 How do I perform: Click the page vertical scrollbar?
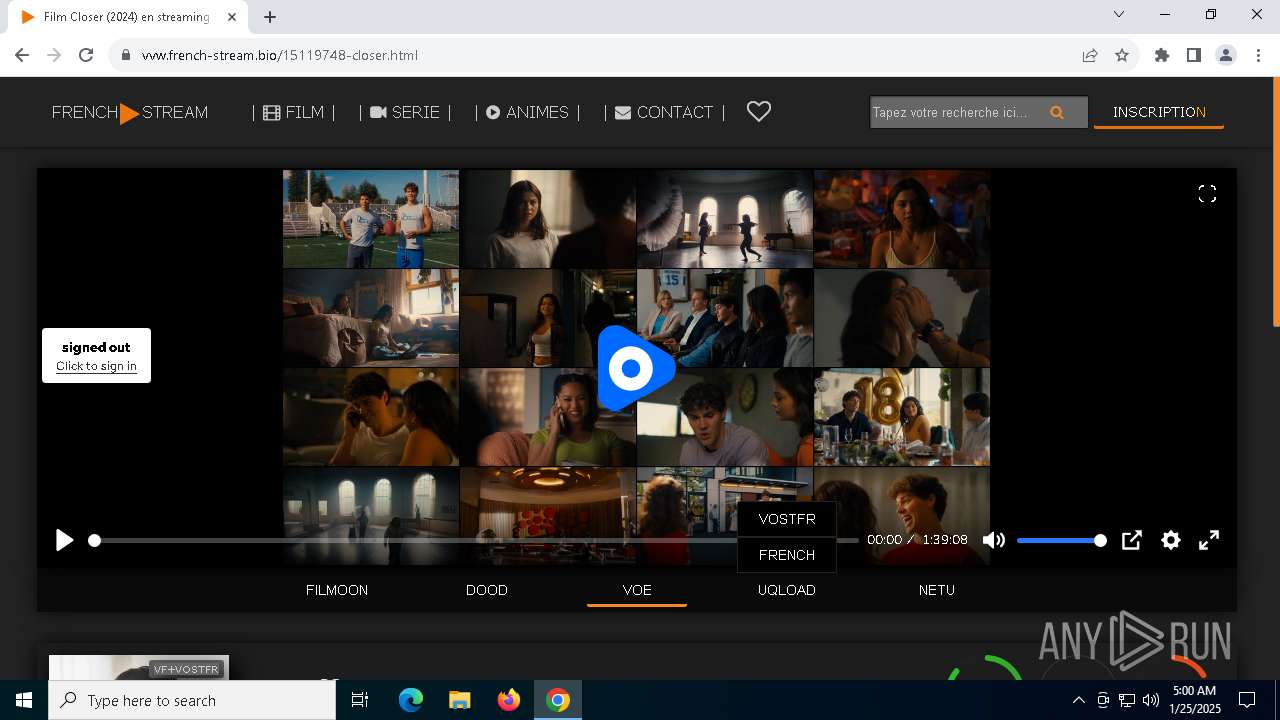1275,202
